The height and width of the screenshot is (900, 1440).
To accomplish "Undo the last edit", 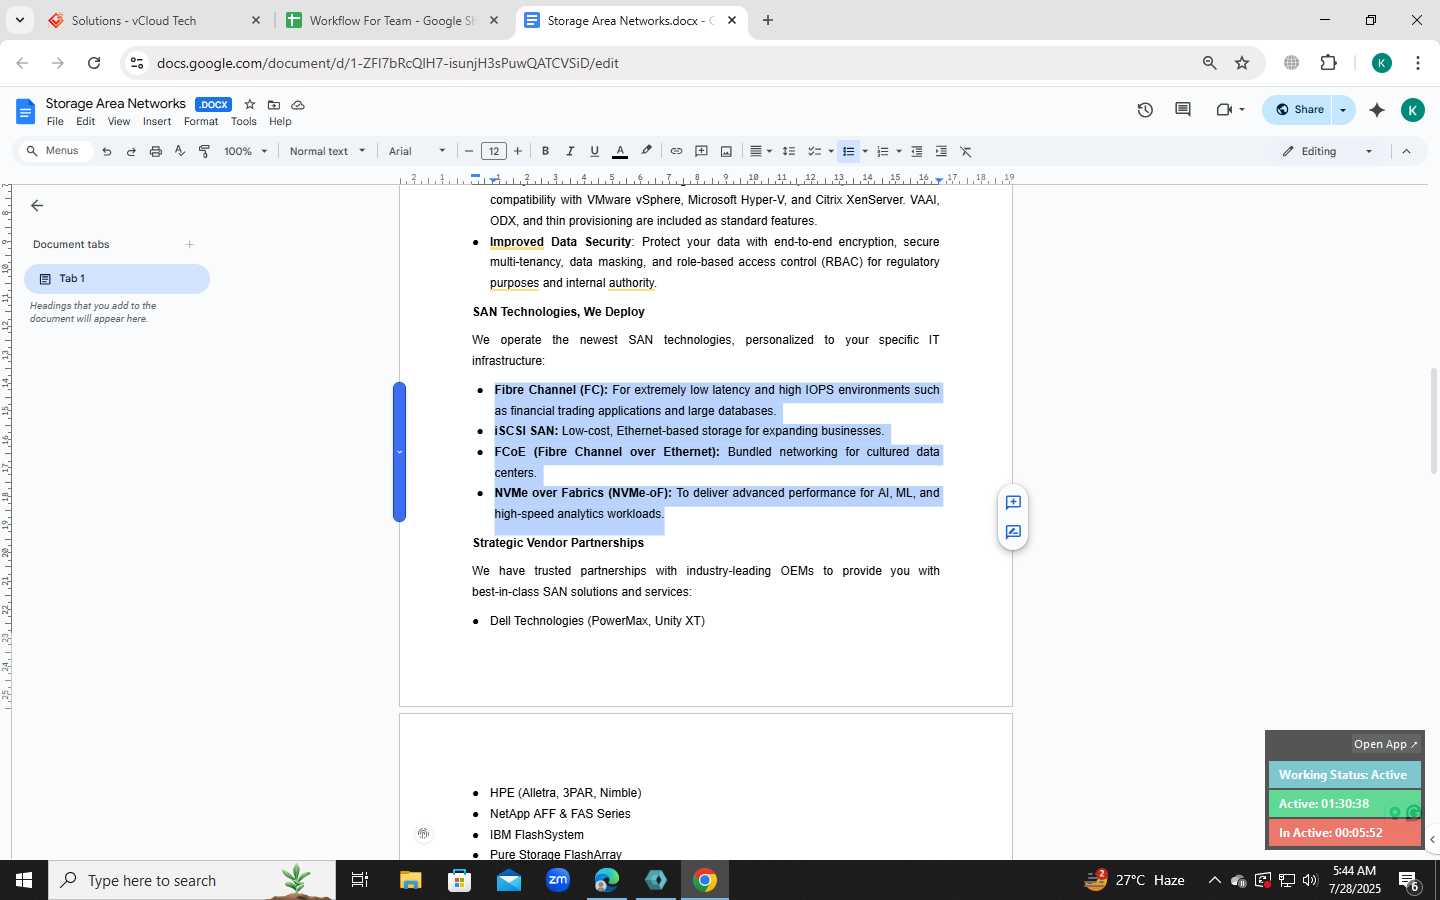I will tap(106, 151).
